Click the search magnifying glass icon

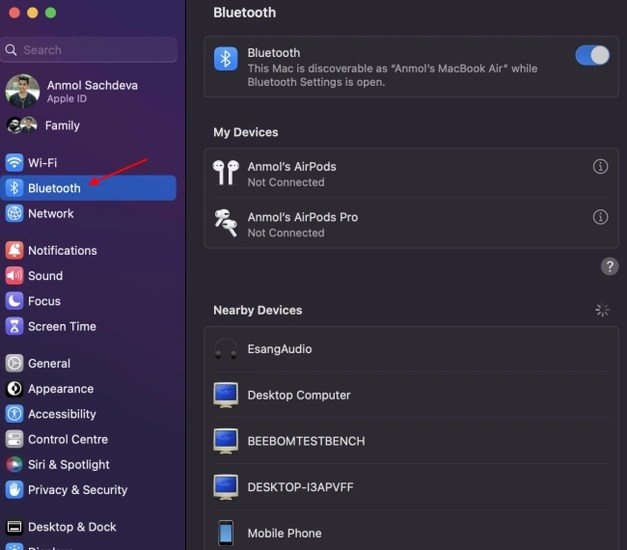[11, 50]
